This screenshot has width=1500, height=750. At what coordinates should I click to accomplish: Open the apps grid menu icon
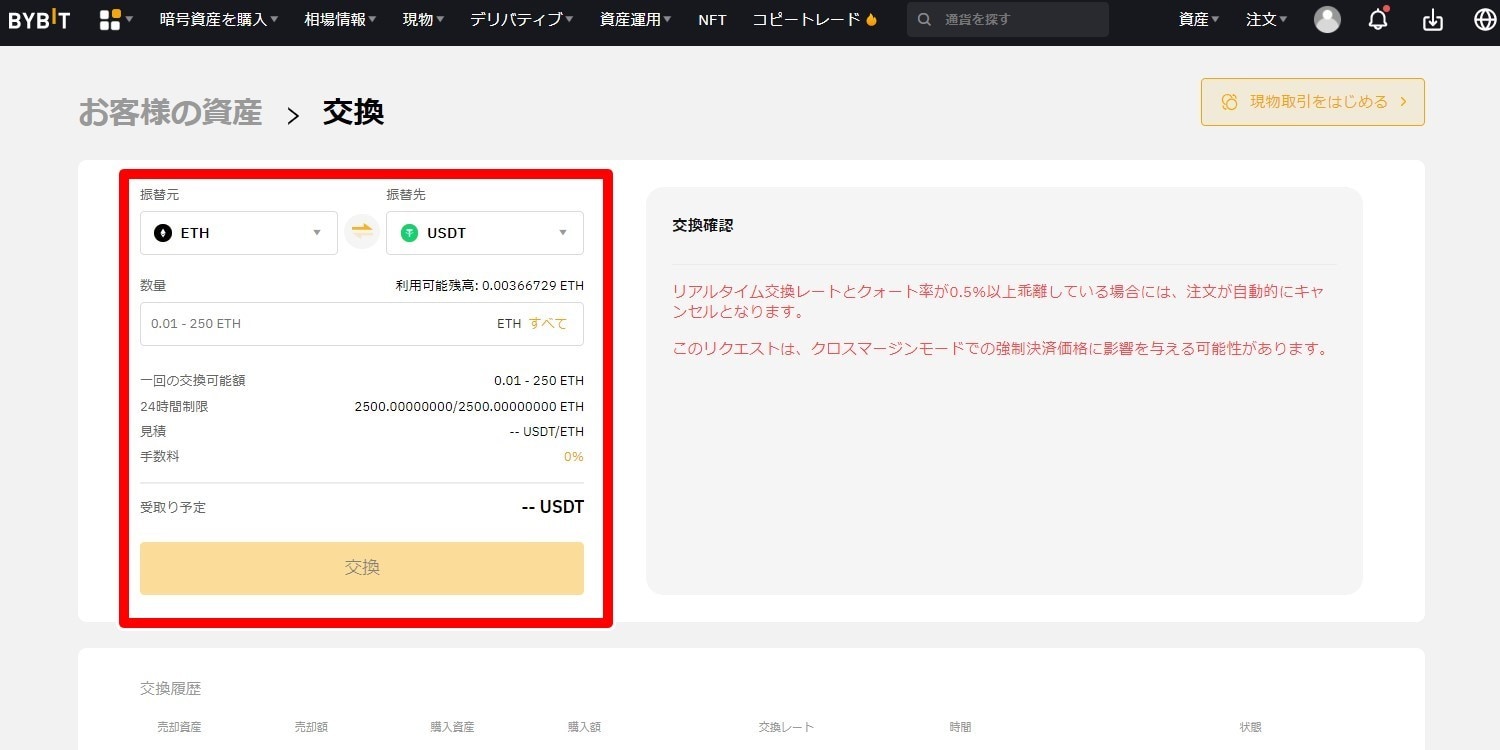tap(110, 19)
